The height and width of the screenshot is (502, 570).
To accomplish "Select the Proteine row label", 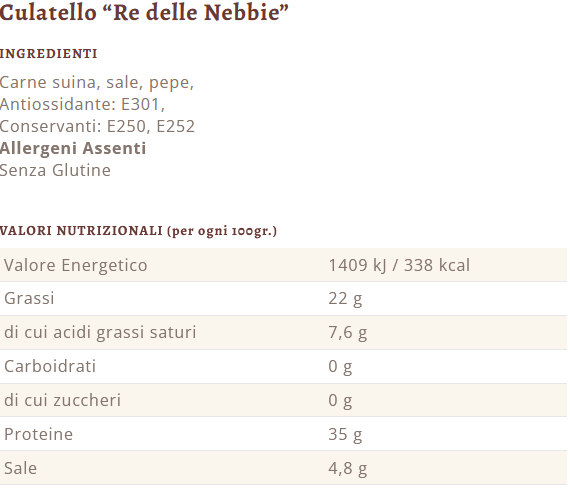I will pyautogui.click(x=38, y=434).
